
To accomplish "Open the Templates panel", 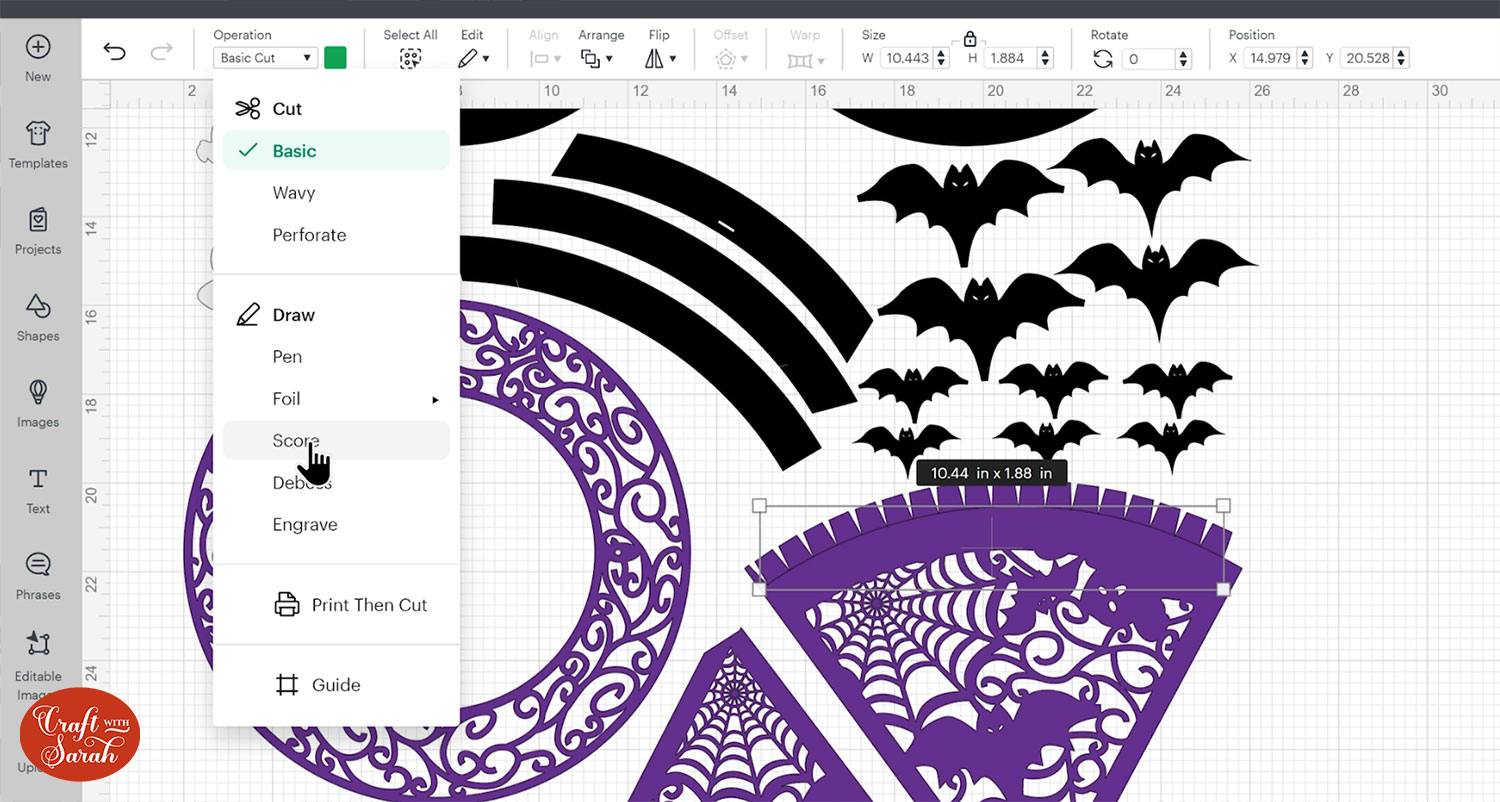I will coord(37,143).
